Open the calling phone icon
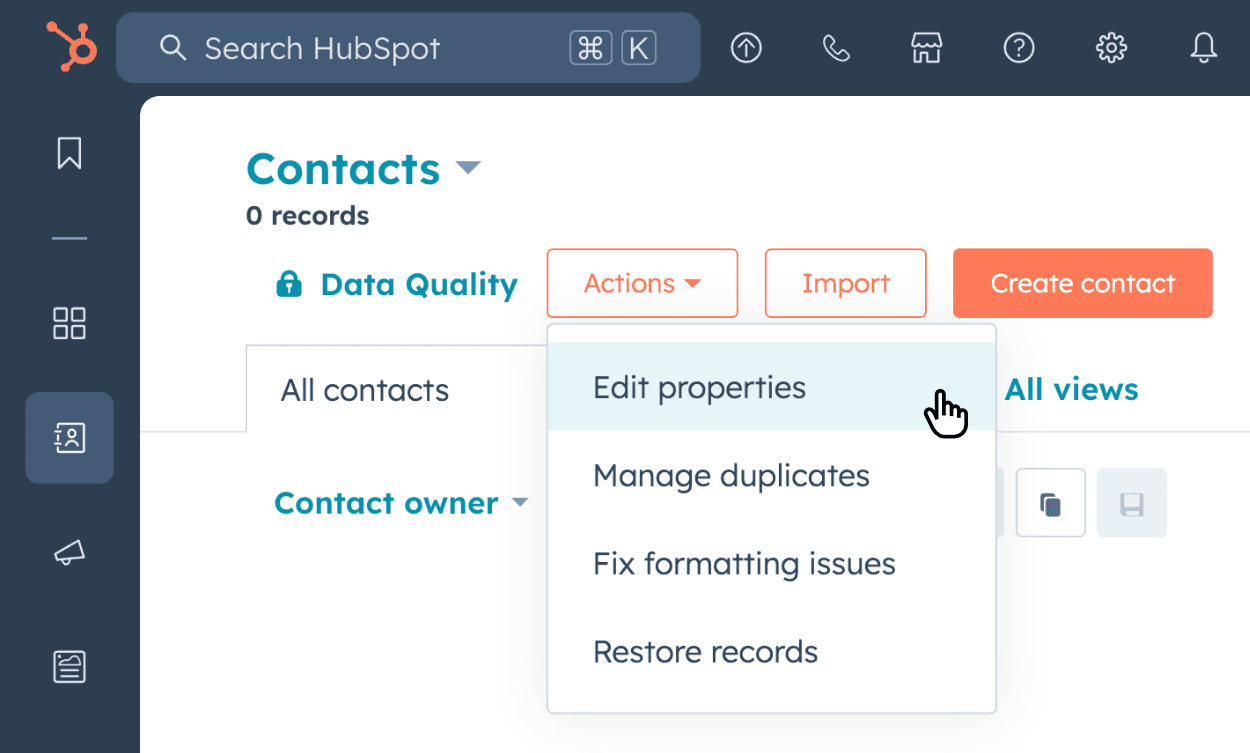Image resolution: width=1250 pixels, height=753 pixels. [x=836, y=48]
